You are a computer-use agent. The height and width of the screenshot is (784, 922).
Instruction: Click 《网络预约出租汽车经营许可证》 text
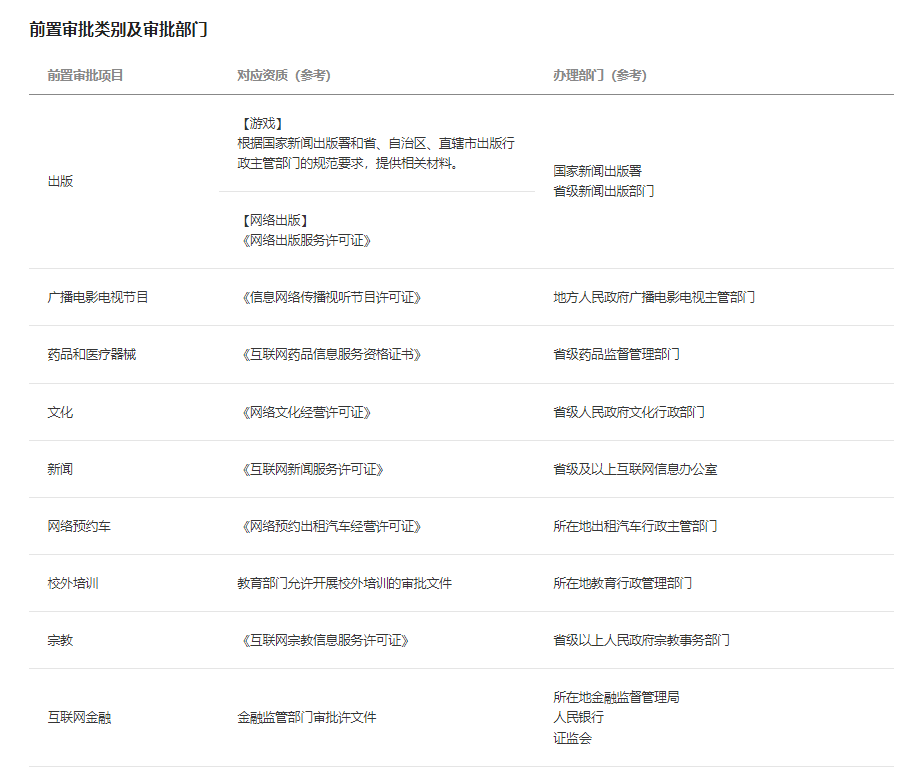[x=329, y=526]
